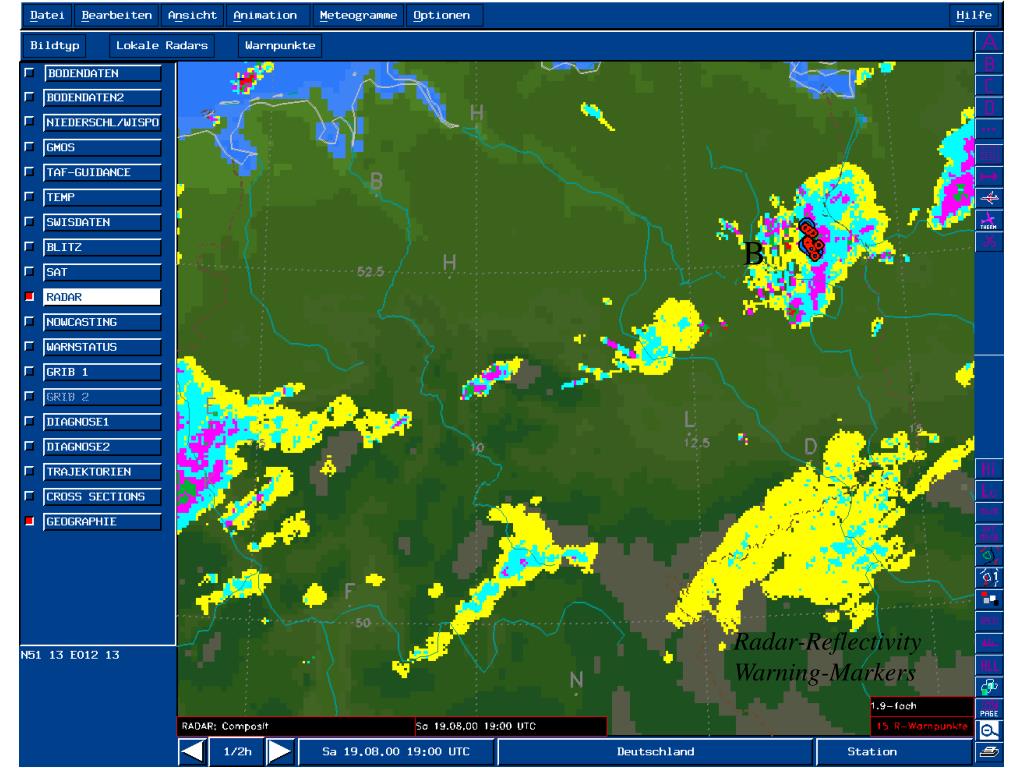Image resolution: width=1024 pixels, height=768 pixels.
Task: Enable the SAT checkbox
Action: point(29,272)
